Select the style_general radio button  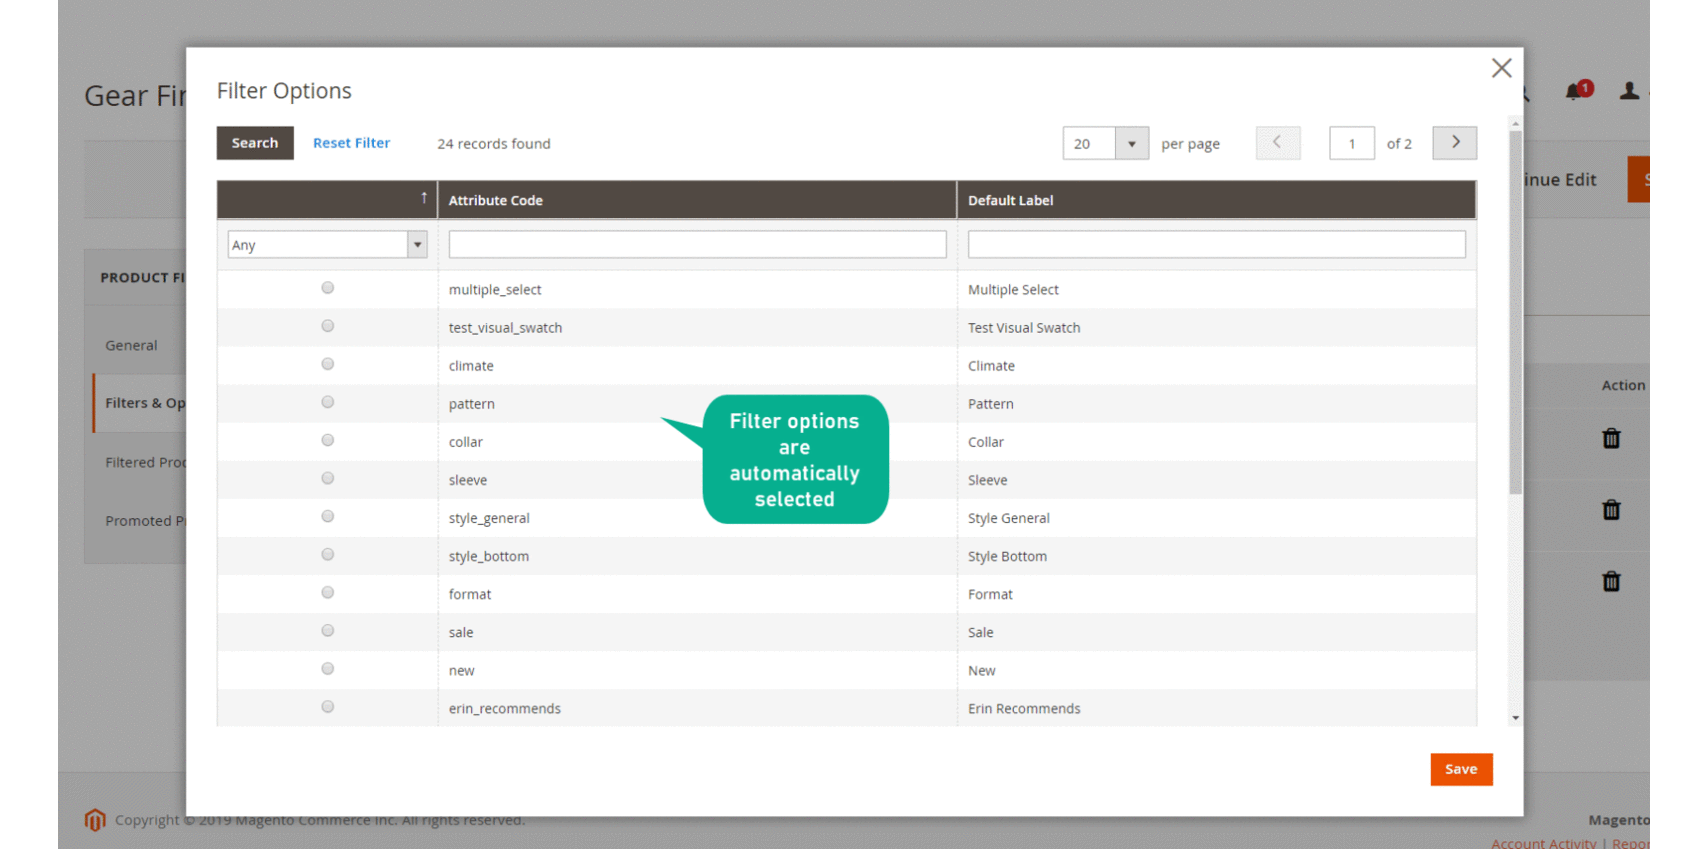(327, 516)
